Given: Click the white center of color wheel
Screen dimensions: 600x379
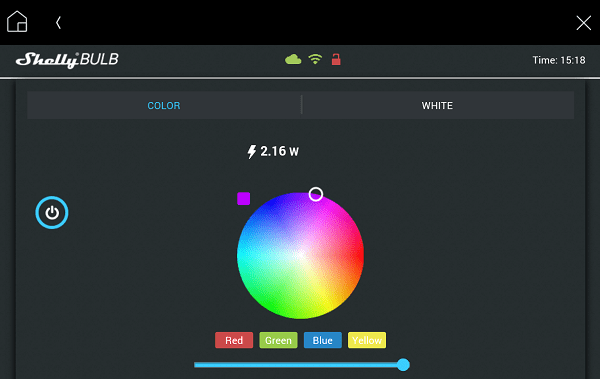Looking at the screenshot, I should 301,255.
